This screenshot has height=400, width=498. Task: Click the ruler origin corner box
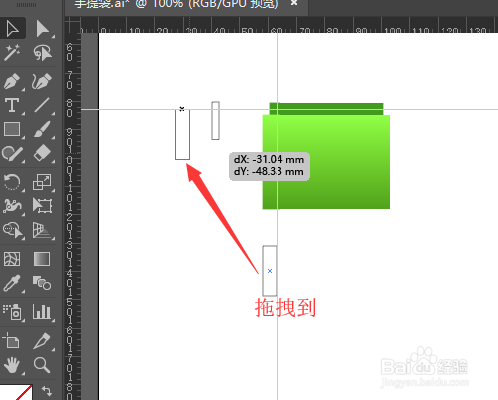73,25
